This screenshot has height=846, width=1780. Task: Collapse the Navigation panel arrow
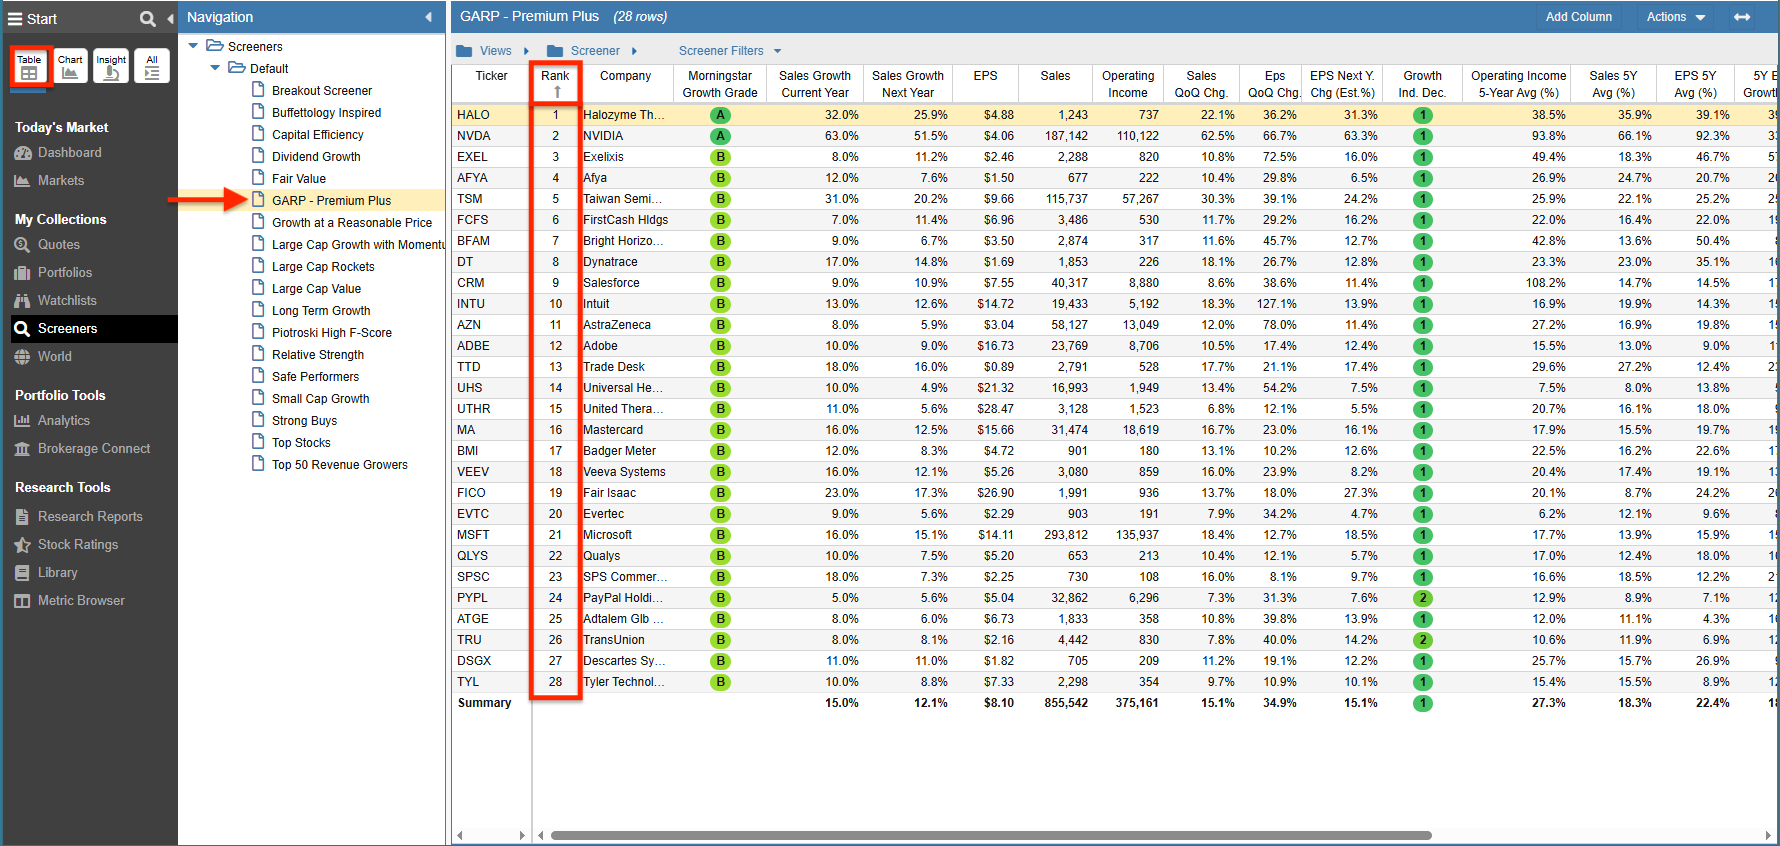click(428, 17)
